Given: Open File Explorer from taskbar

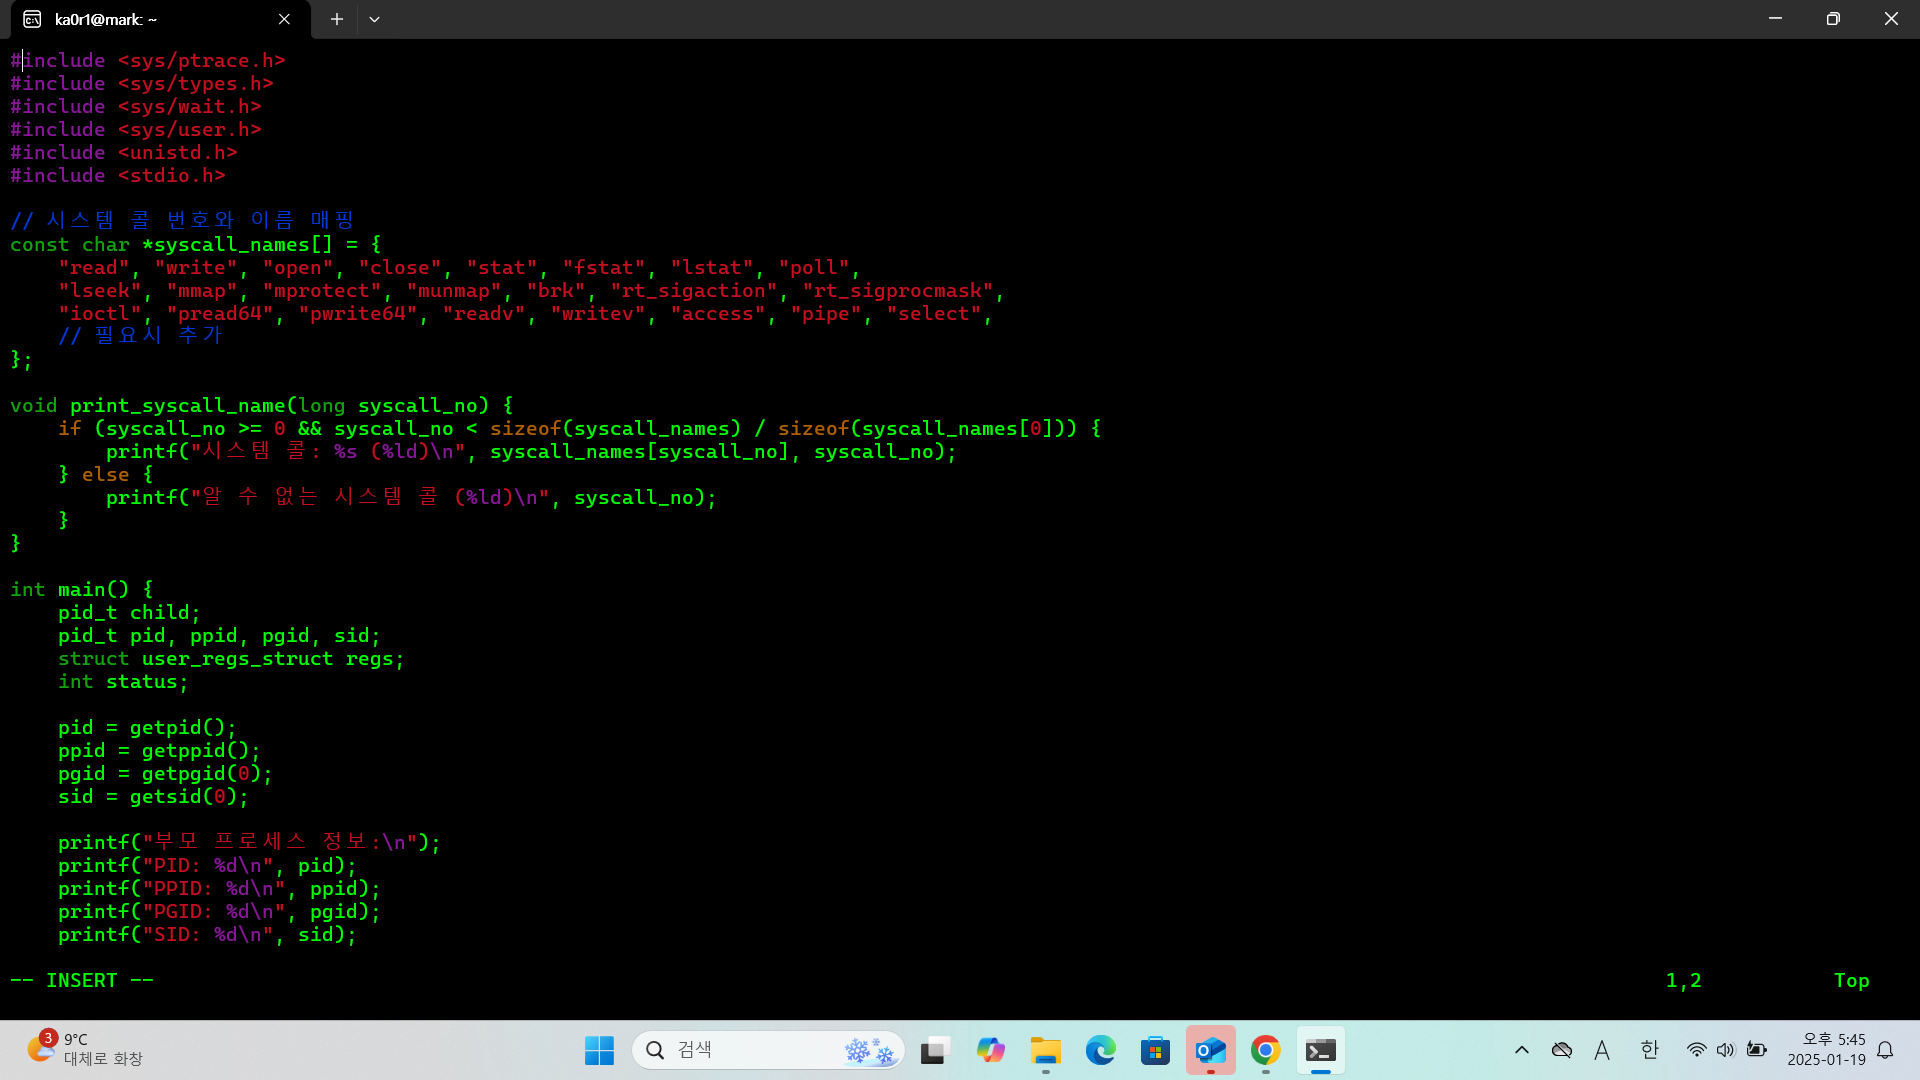Looking at the screenshot, I should point(1045,1050).
